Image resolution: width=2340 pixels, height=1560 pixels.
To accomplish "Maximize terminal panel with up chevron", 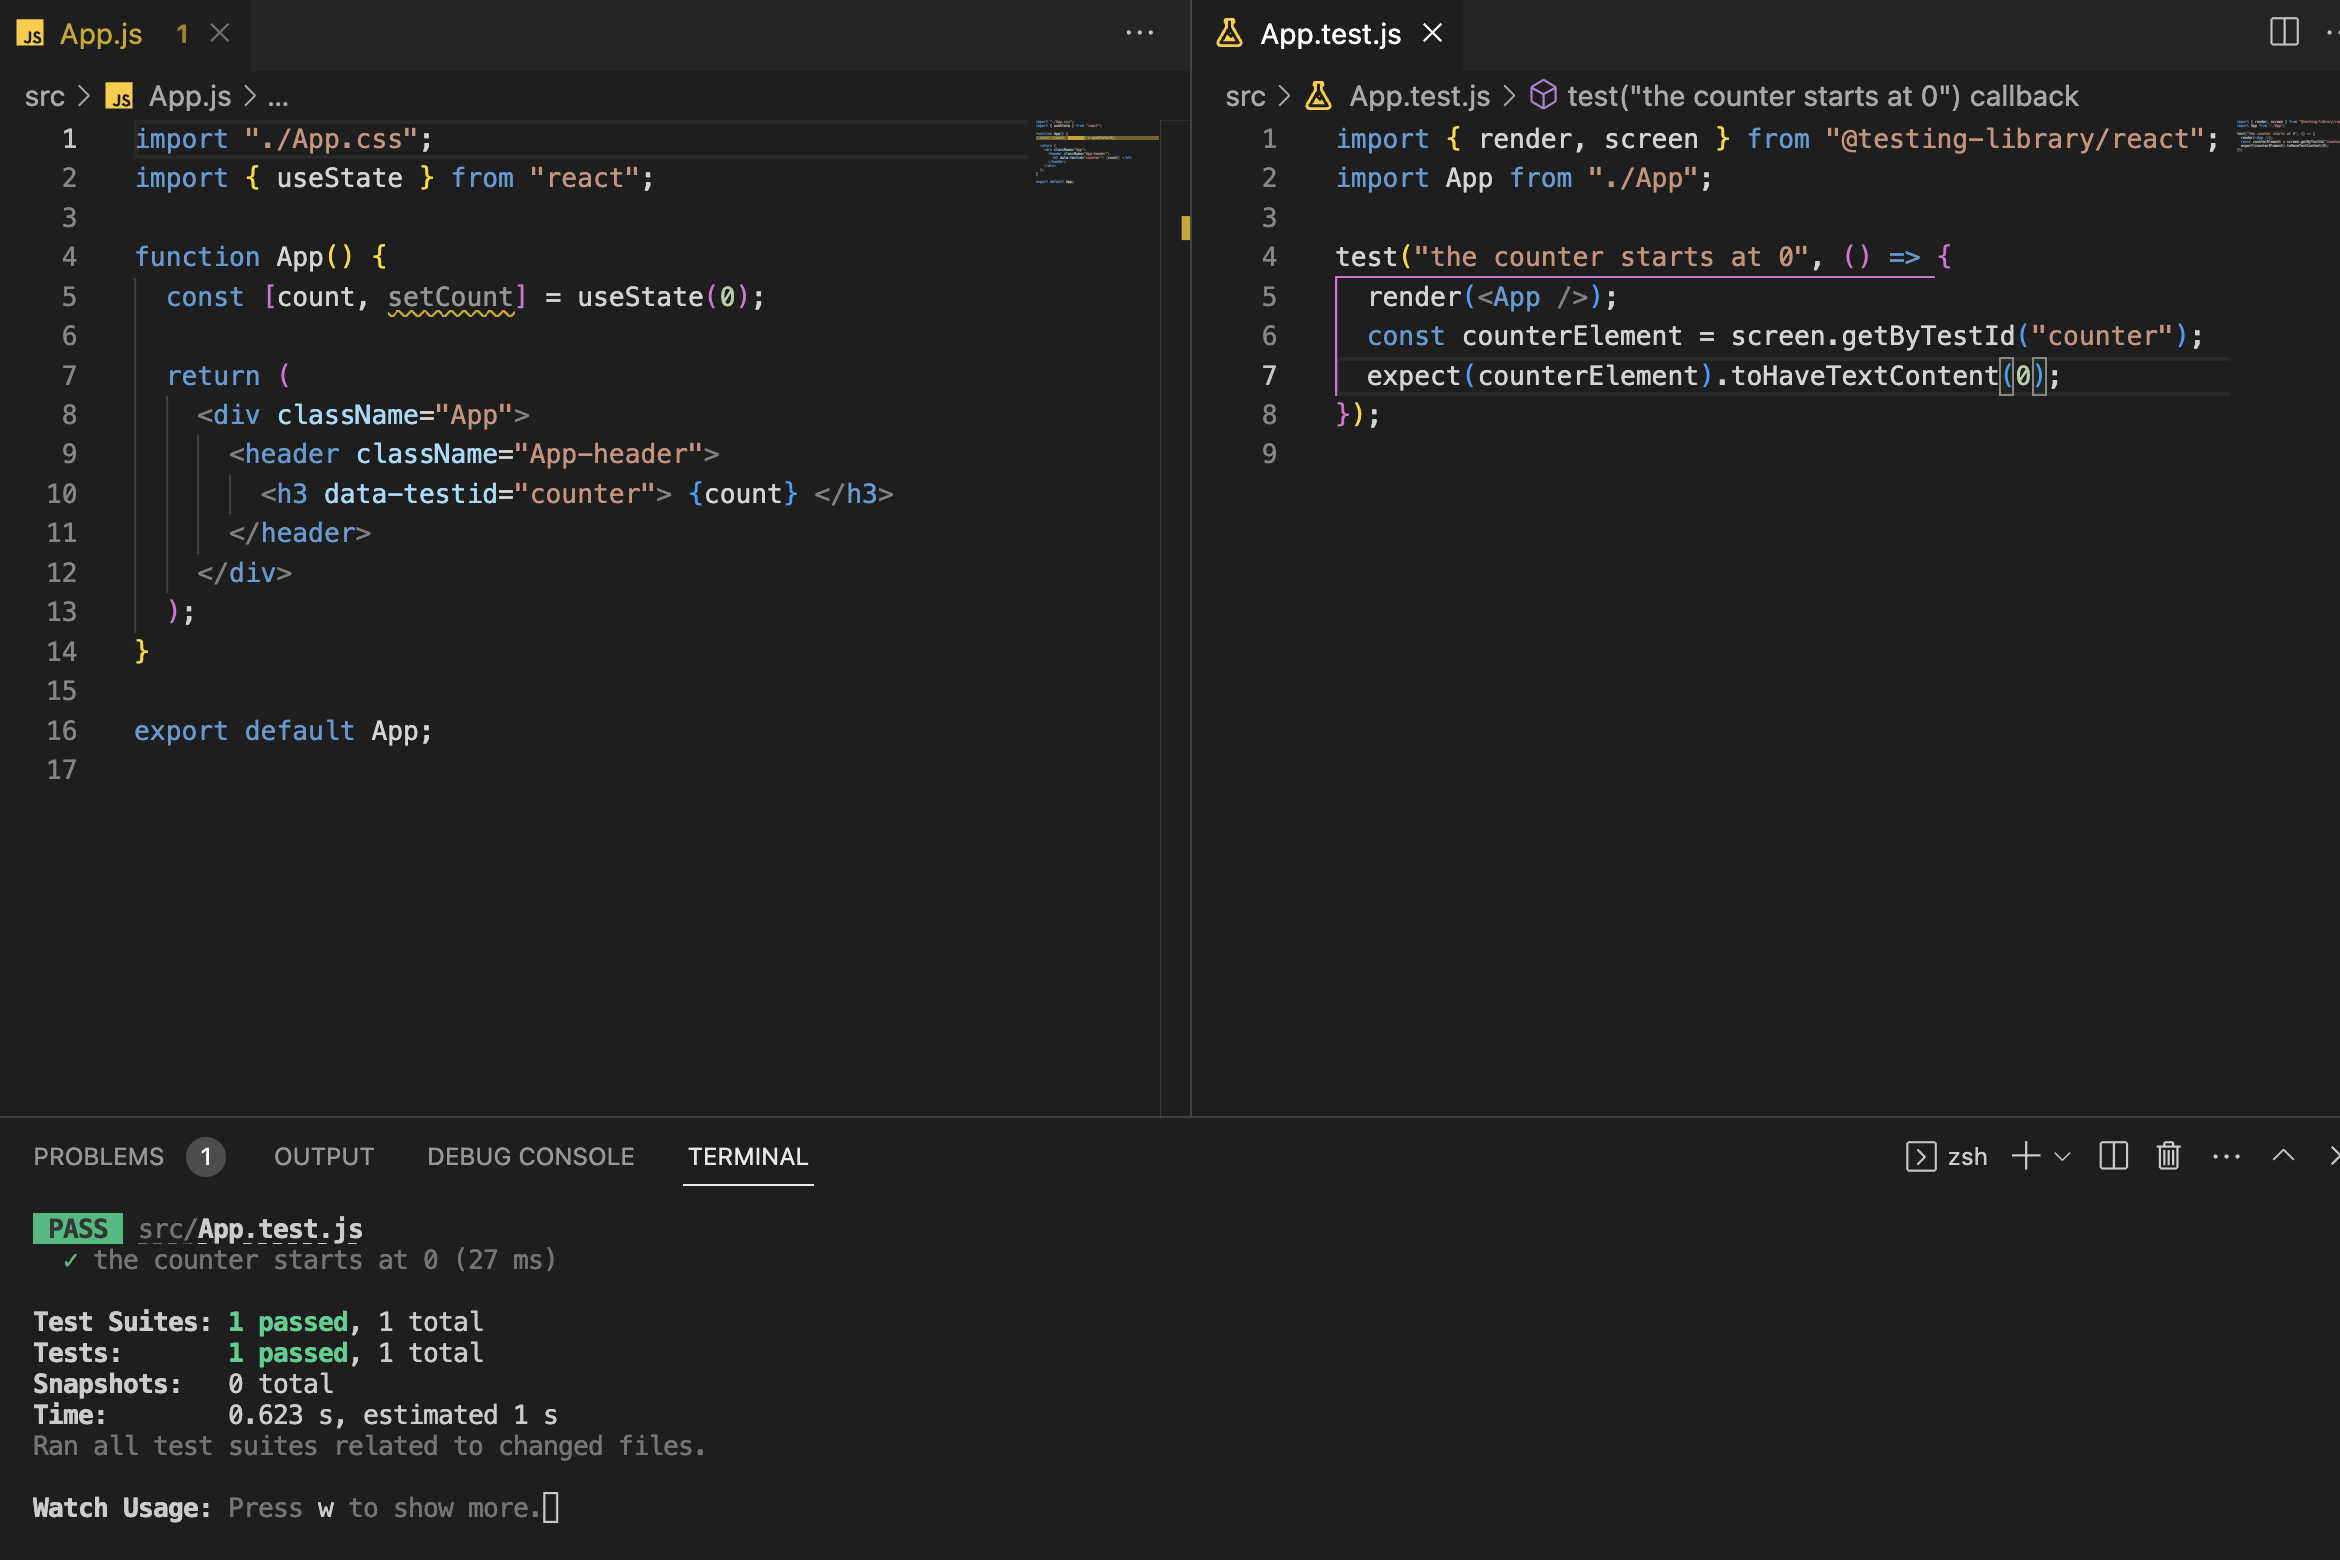I will click(2283, 1156).
